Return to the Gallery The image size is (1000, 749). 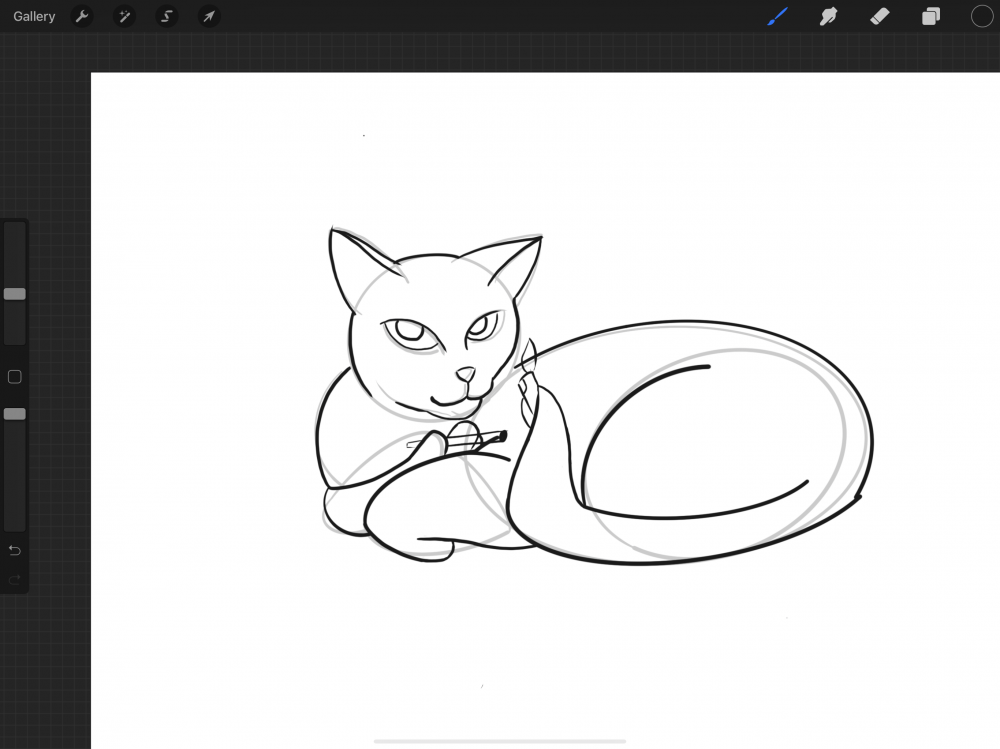pyautogui.click(x=34, y=17)
